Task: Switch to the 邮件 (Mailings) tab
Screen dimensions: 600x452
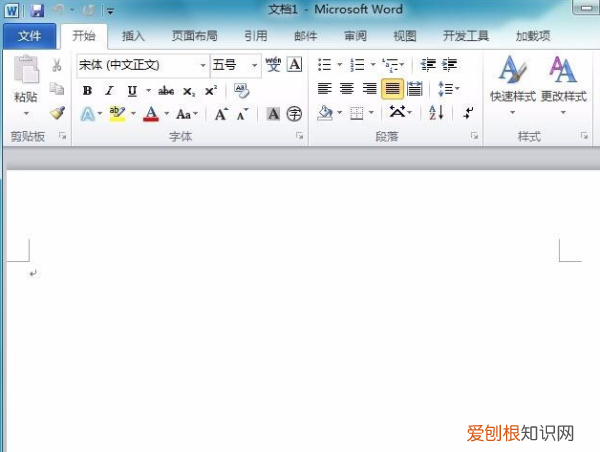Action: point(305,36)
